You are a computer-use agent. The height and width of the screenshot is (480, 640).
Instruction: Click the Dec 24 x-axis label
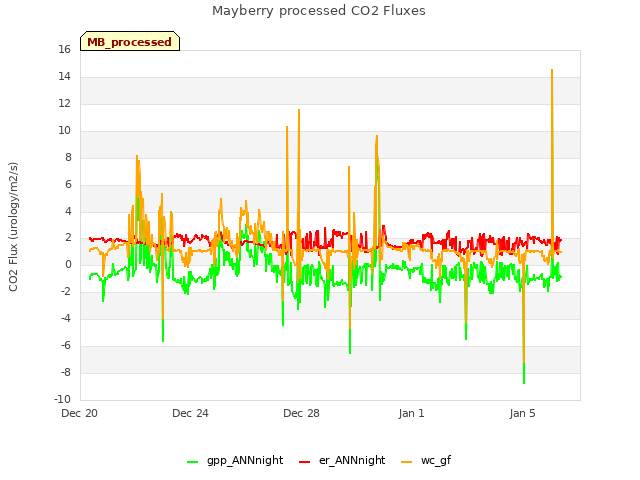190,413
